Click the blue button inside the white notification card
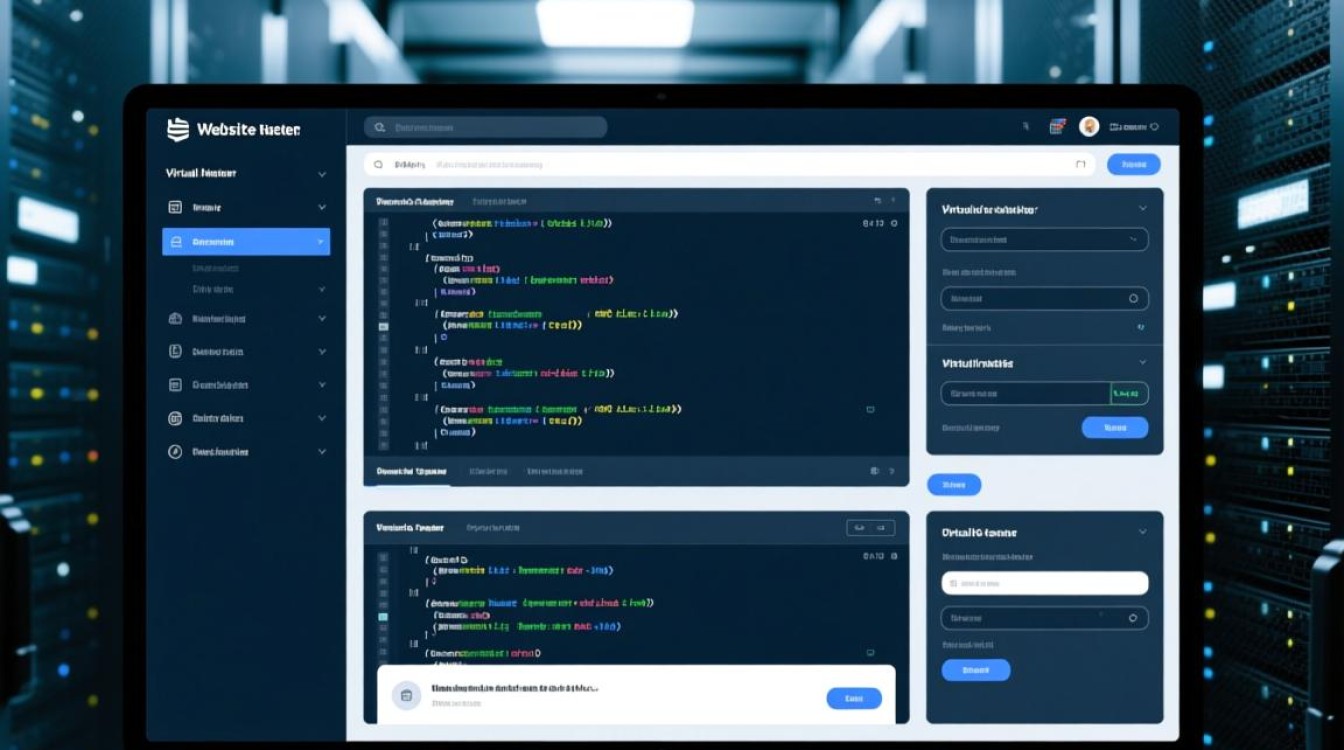The height and width of the screenshot is (750, 1344). 853,698
